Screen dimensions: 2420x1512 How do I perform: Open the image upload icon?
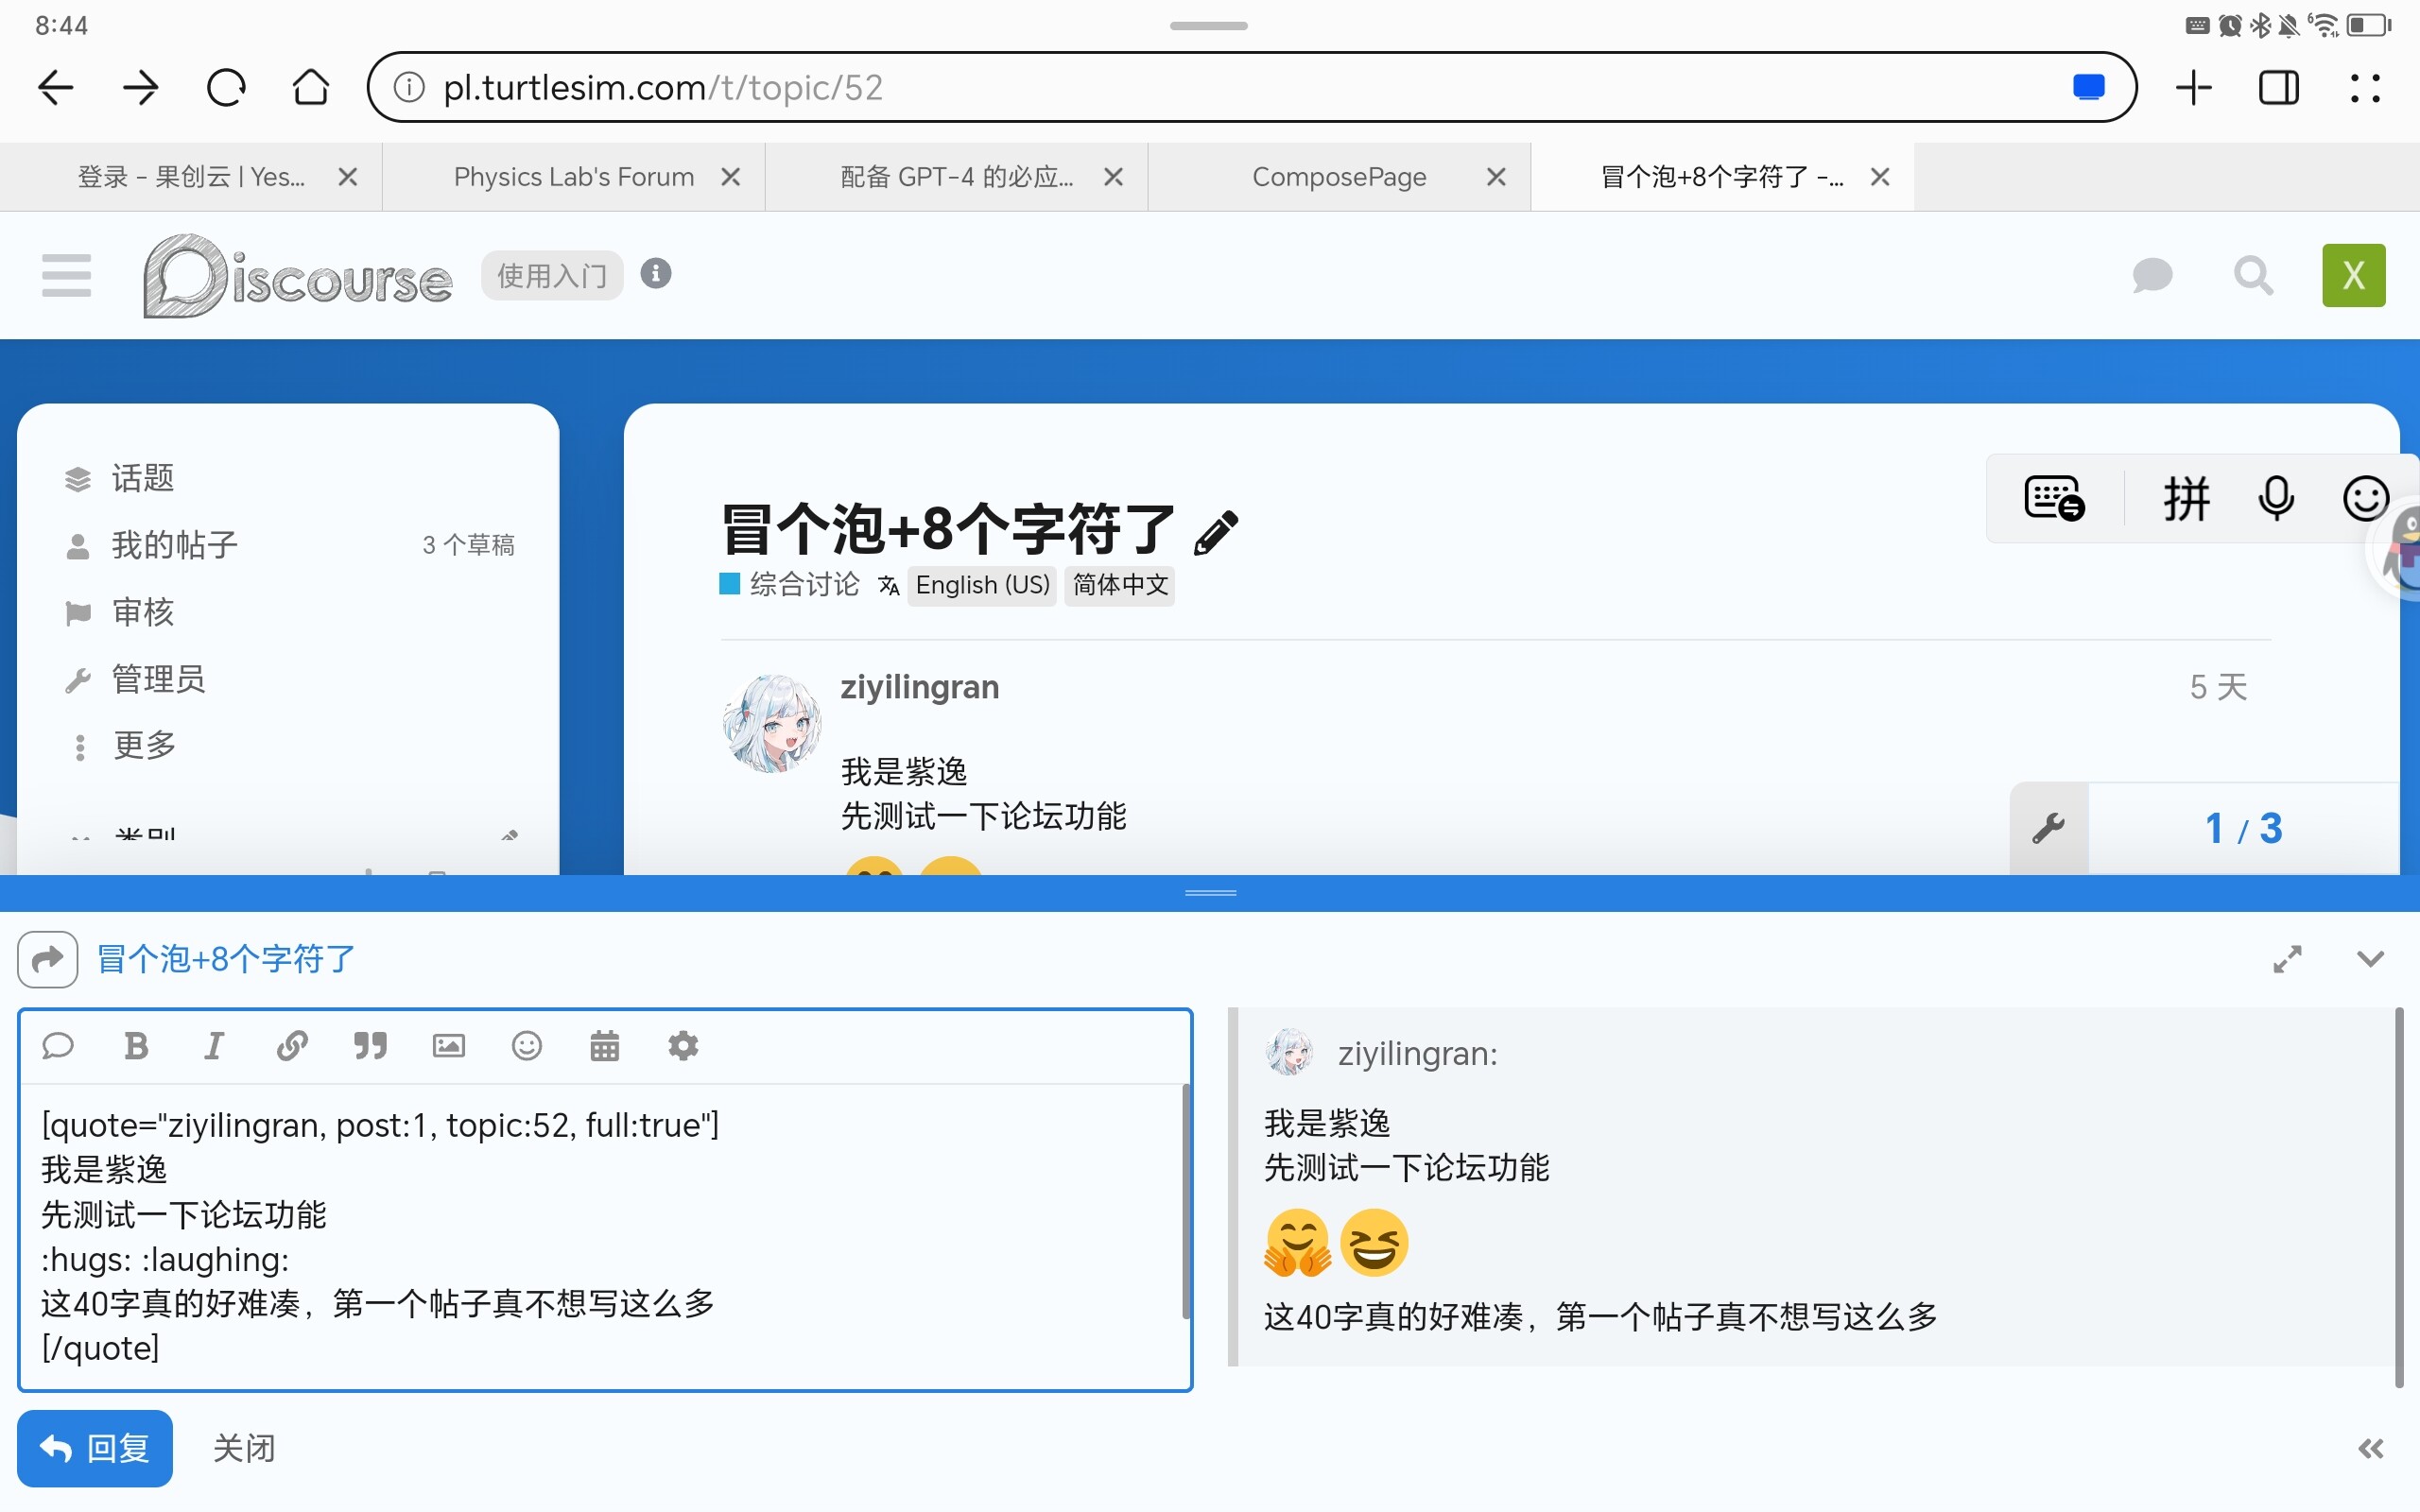click(448, 1046)
